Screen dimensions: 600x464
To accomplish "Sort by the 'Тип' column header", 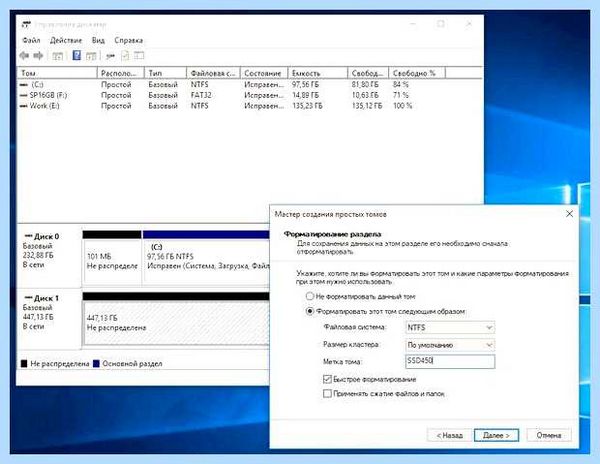I will point(165,73).
